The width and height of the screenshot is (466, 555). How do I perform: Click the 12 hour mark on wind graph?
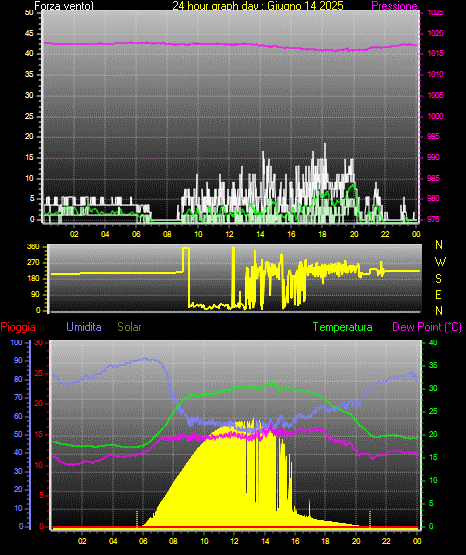click(x=229, y=234)
